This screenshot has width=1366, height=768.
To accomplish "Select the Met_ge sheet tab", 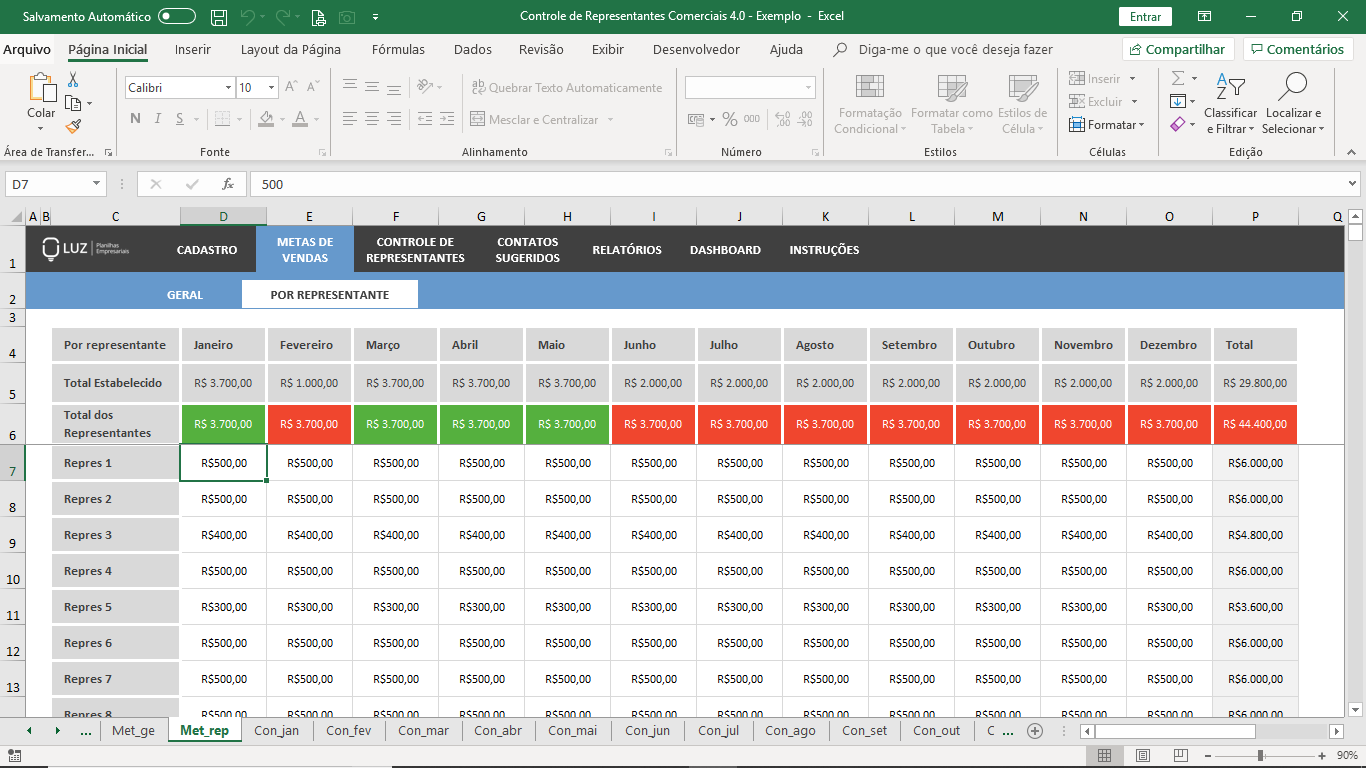I will [x=133, y=730].
